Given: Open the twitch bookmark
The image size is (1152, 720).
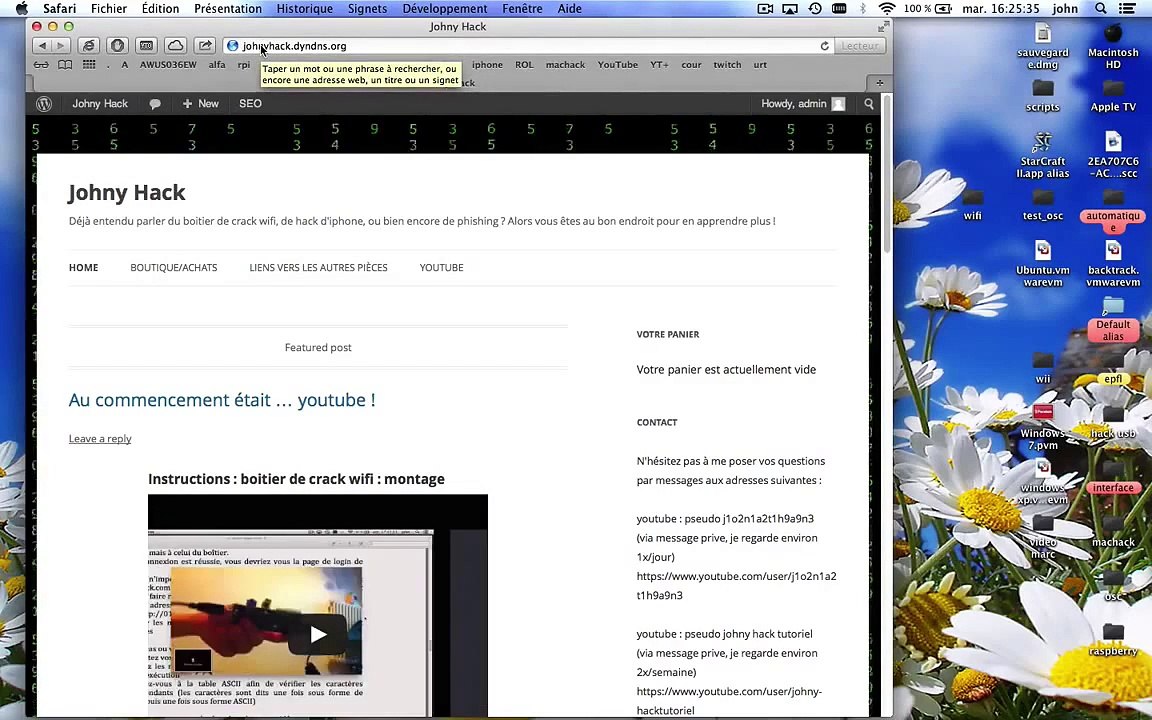Looking at the screenshot, I should click(x=727, y=65).
